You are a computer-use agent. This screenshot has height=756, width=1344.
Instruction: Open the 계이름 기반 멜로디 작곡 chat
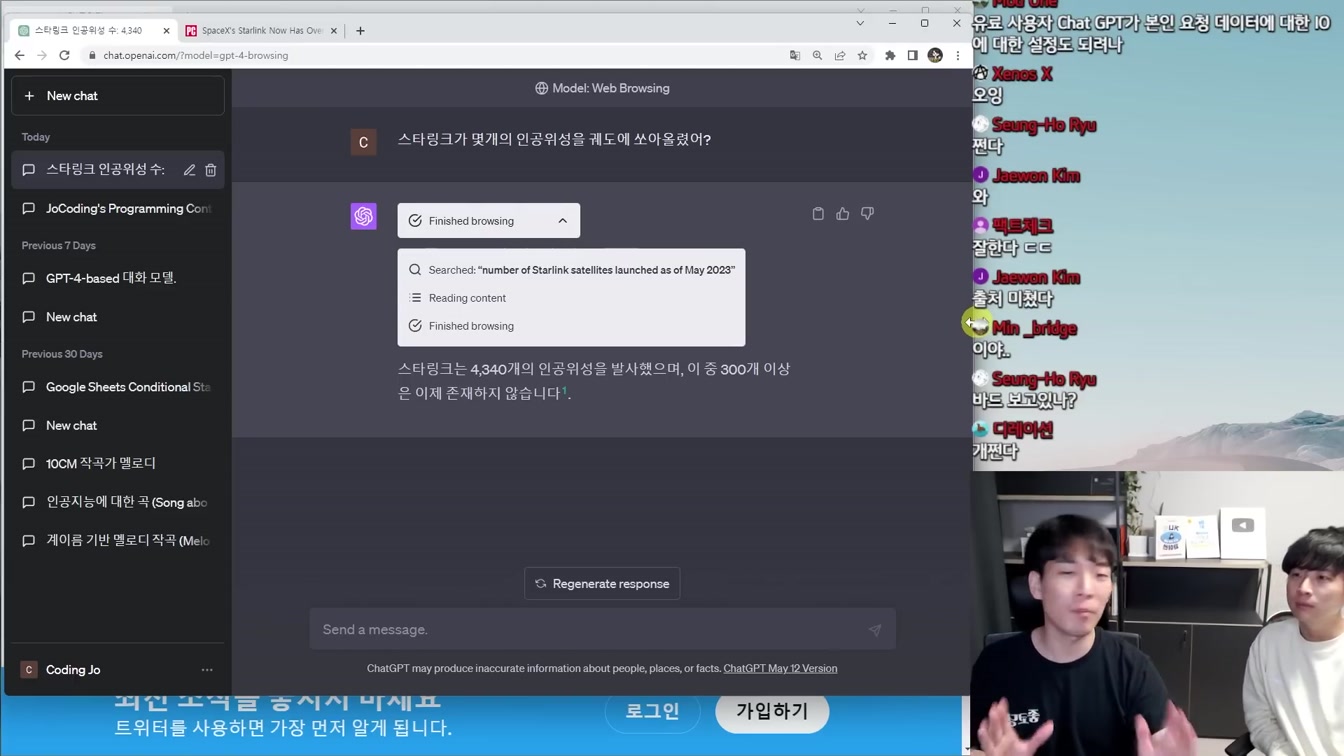tap(118, 541)
